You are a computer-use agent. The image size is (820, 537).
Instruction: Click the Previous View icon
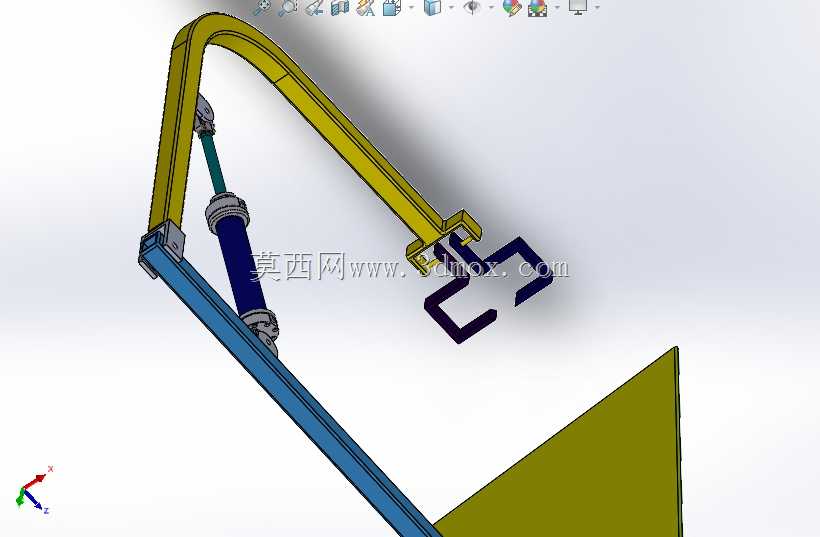(314, 7)
